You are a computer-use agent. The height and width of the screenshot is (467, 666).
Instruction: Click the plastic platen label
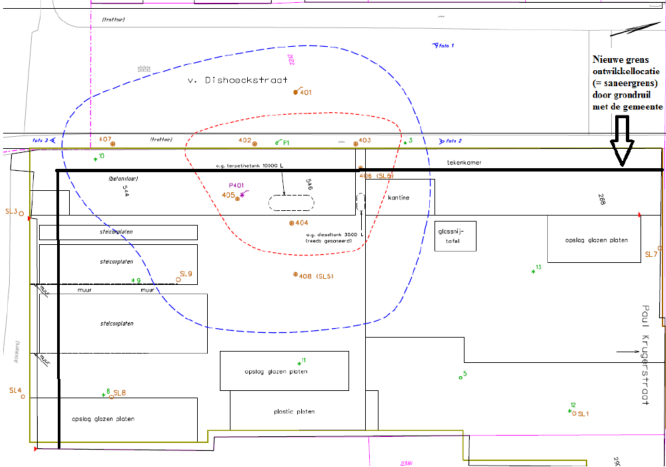(x=294, y=412)
